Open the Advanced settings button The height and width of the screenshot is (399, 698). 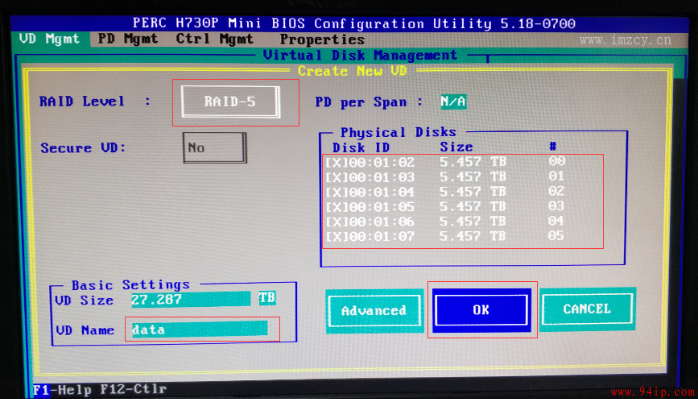tap(374, 311)
